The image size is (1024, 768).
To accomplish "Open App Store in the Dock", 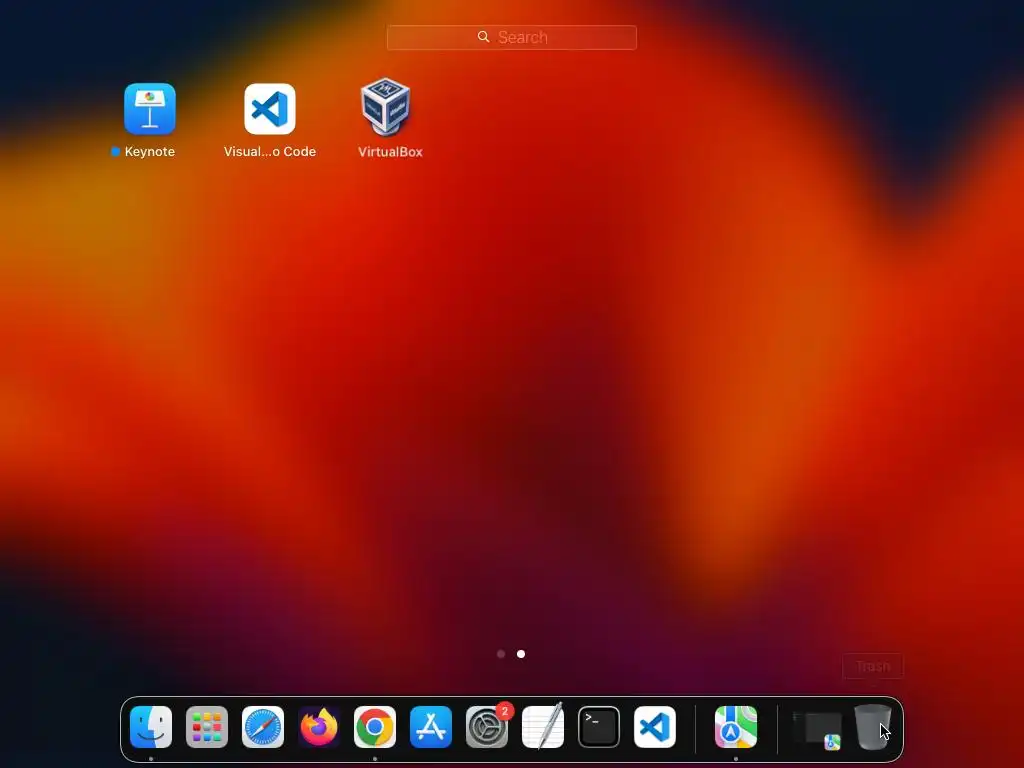I will [431, 727].
